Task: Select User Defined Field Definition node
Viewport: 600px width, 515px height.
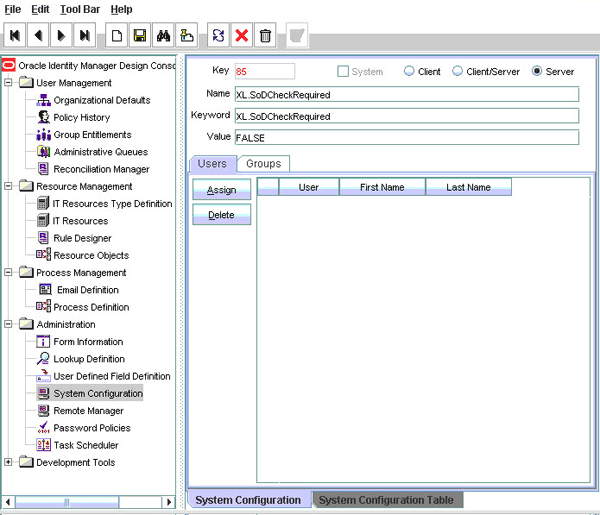Action: pyautogui.click(x=112, y=376)
